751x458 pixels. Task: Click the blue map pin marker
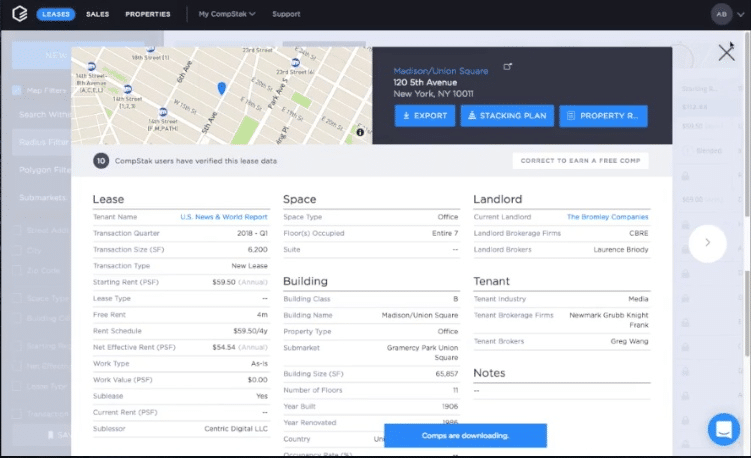221,88
